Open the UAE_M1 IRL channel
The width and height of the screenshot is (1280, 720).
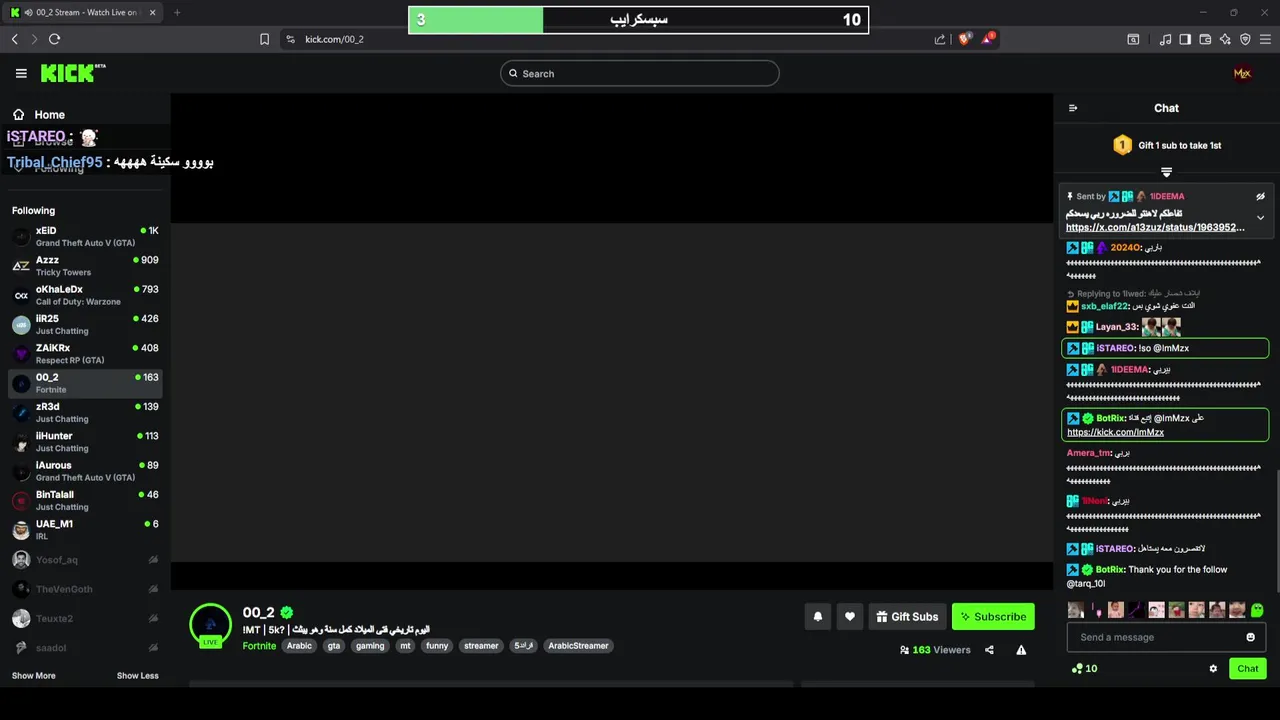(85, 530)
